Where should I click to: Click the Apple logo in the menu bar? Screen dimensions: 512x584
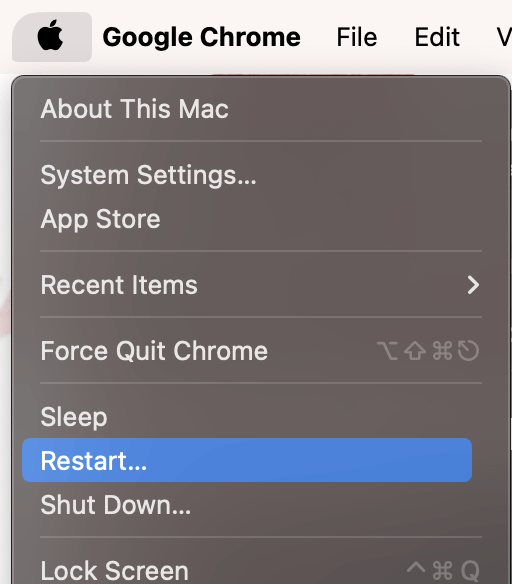tap(51, 36)
